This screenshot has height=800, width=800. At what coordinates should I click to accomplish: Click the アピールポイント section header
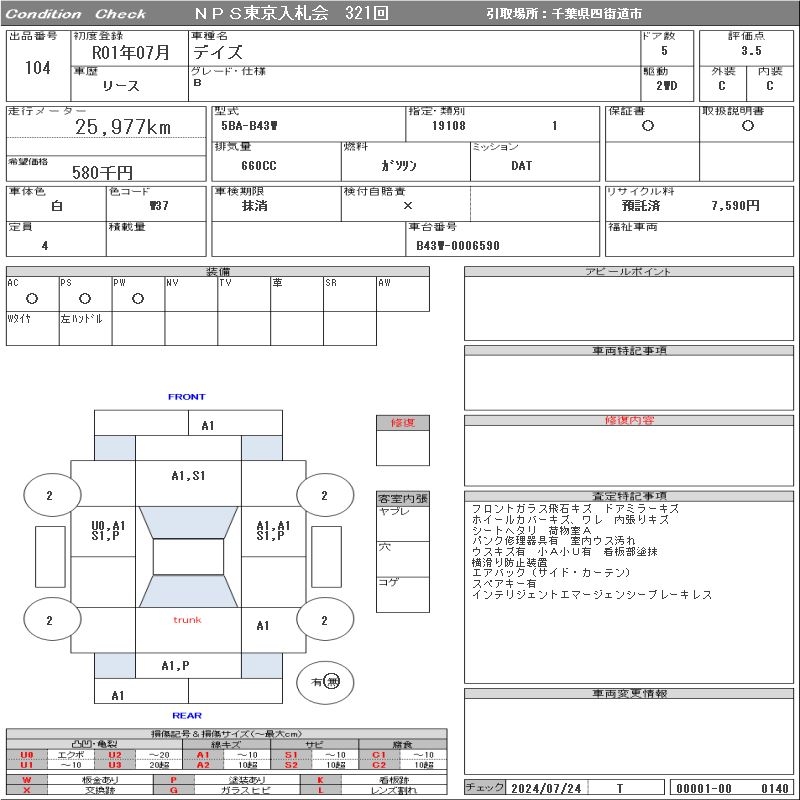(629, 271)
